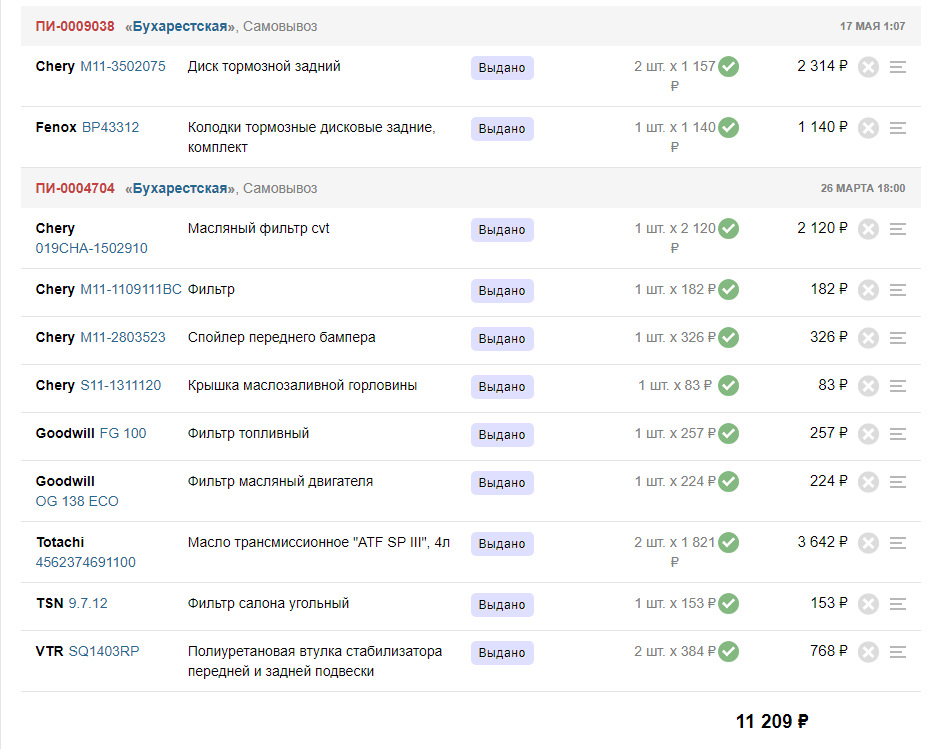Open hamburger menu for Масляный фильтр cvt
Image resolution: width=936 pixels, height=749 pixels.
[898, 229]
